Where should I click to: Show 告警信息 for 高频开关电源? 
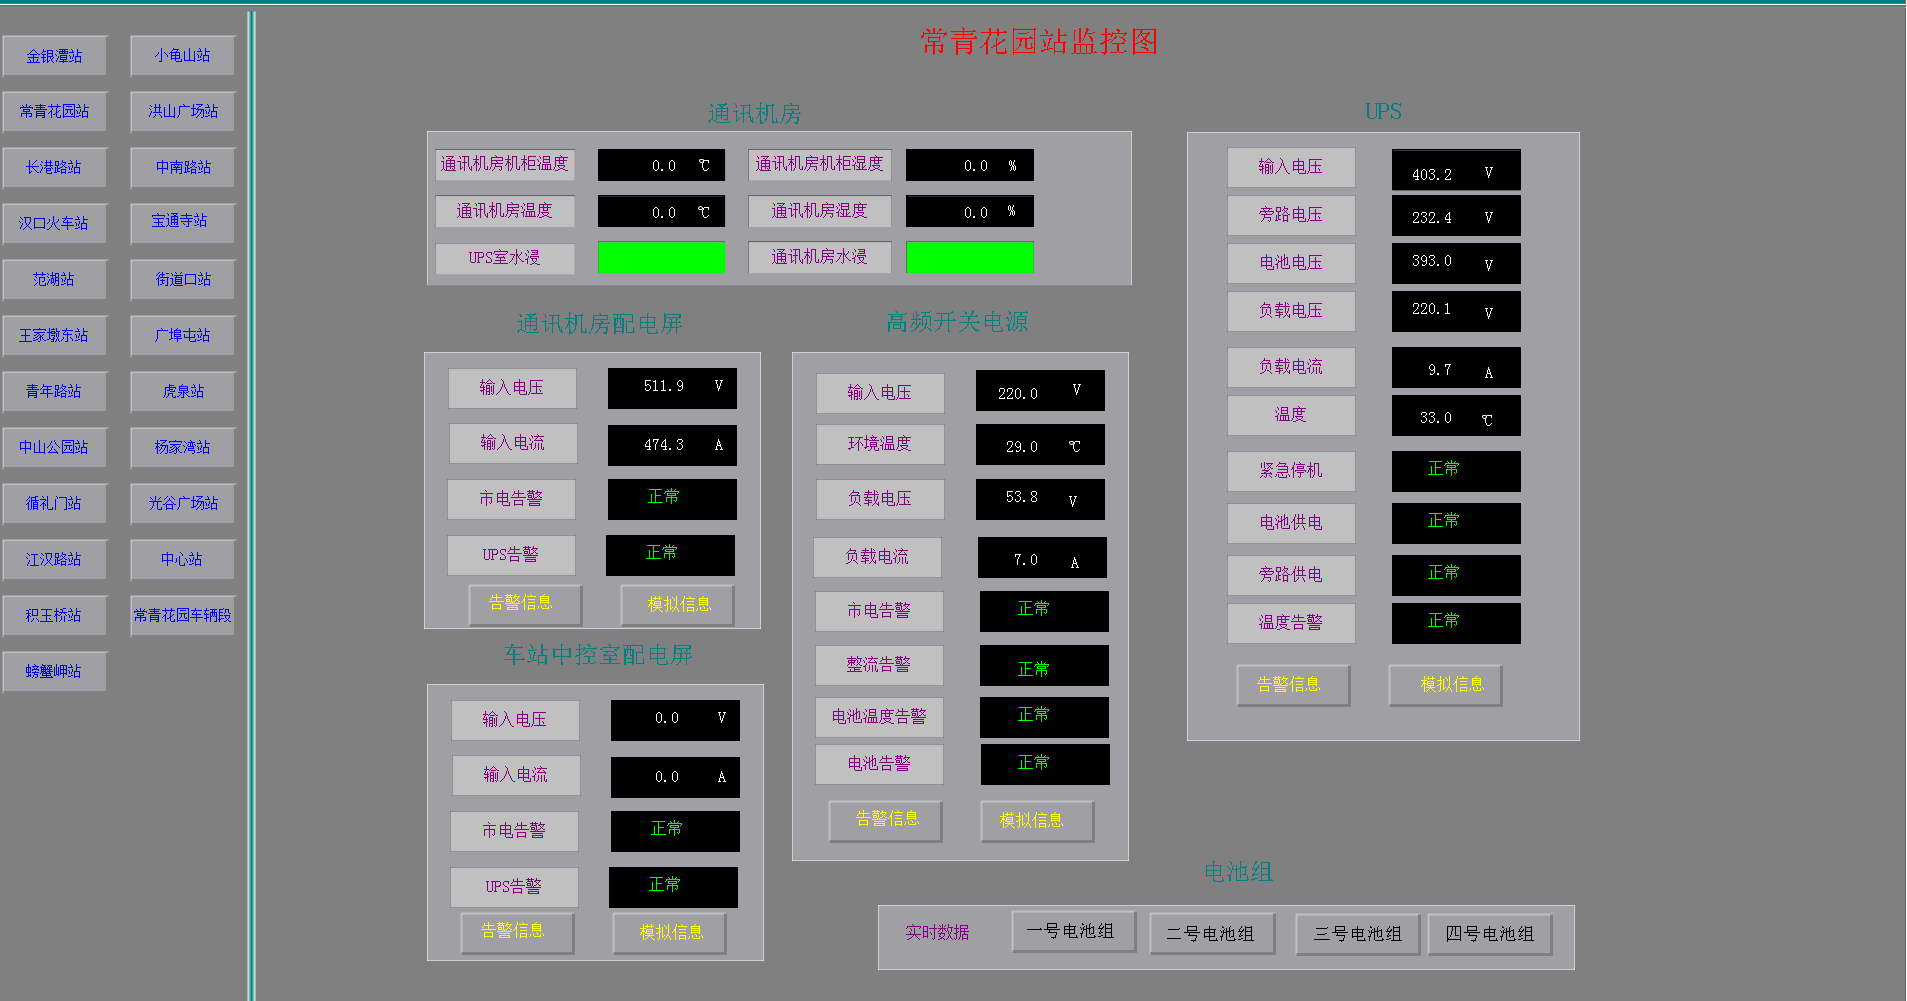tap(885, 820)
